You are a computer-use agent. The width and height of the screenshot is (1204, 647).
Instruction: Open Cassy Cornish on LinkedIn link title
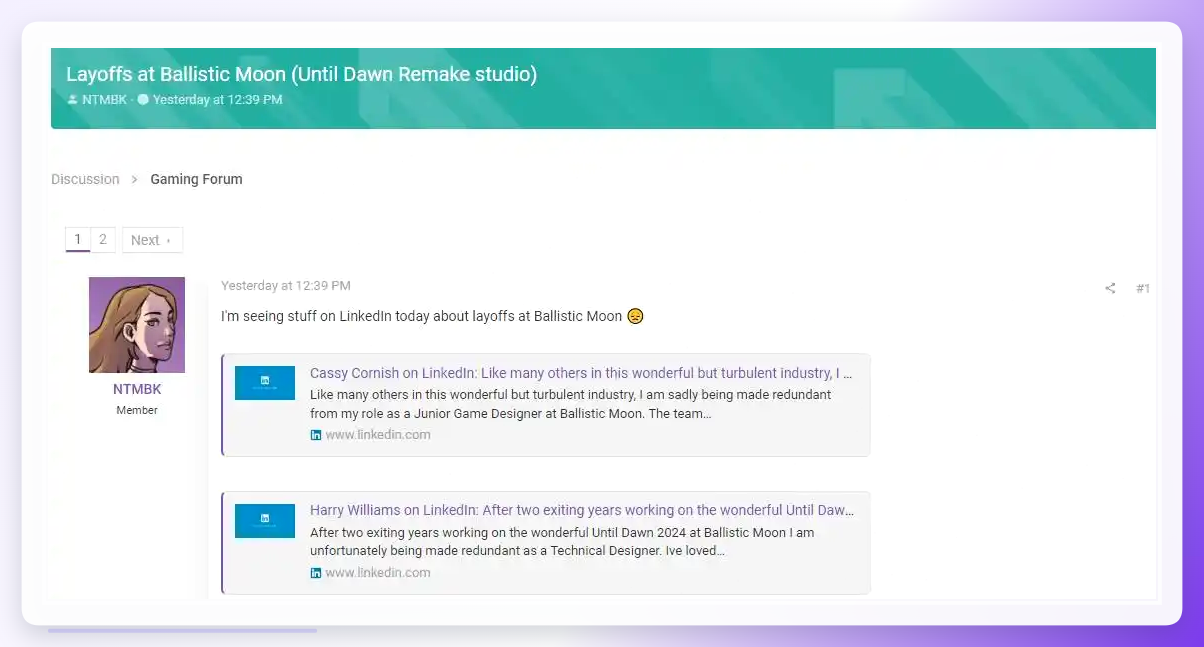[x=581, y=373]
